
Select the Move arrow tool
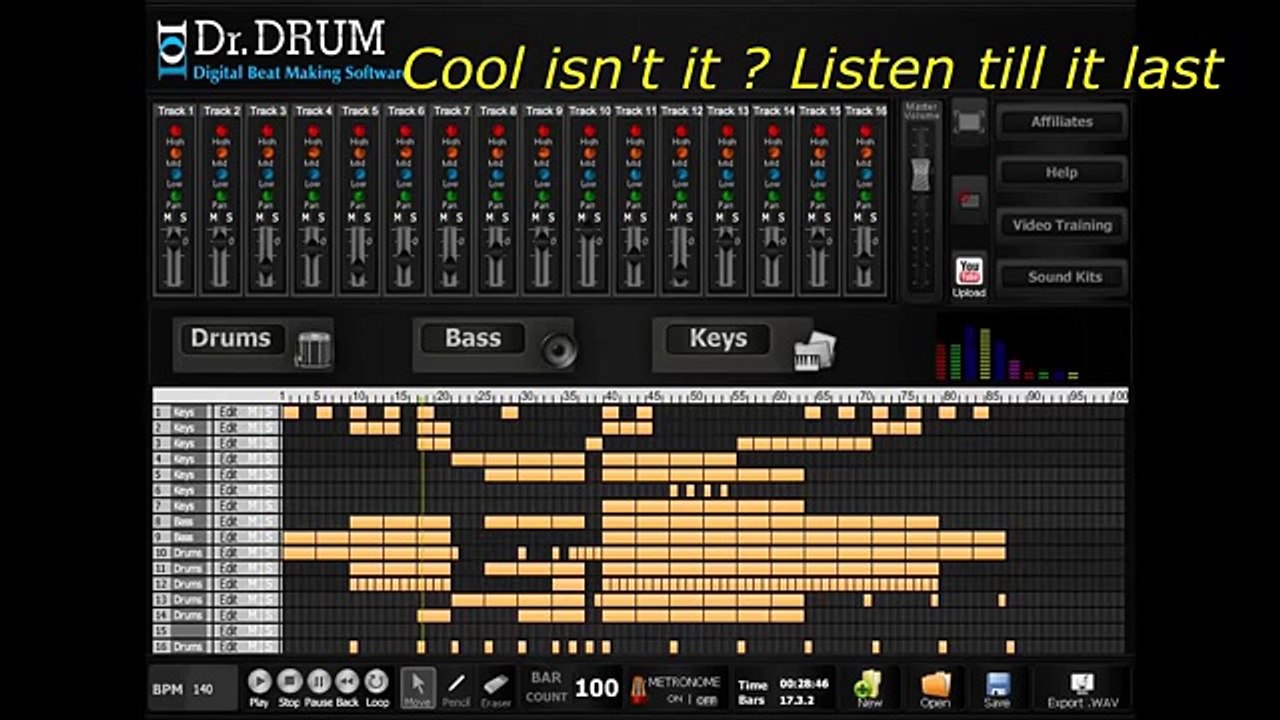click(x=418, y=687)
